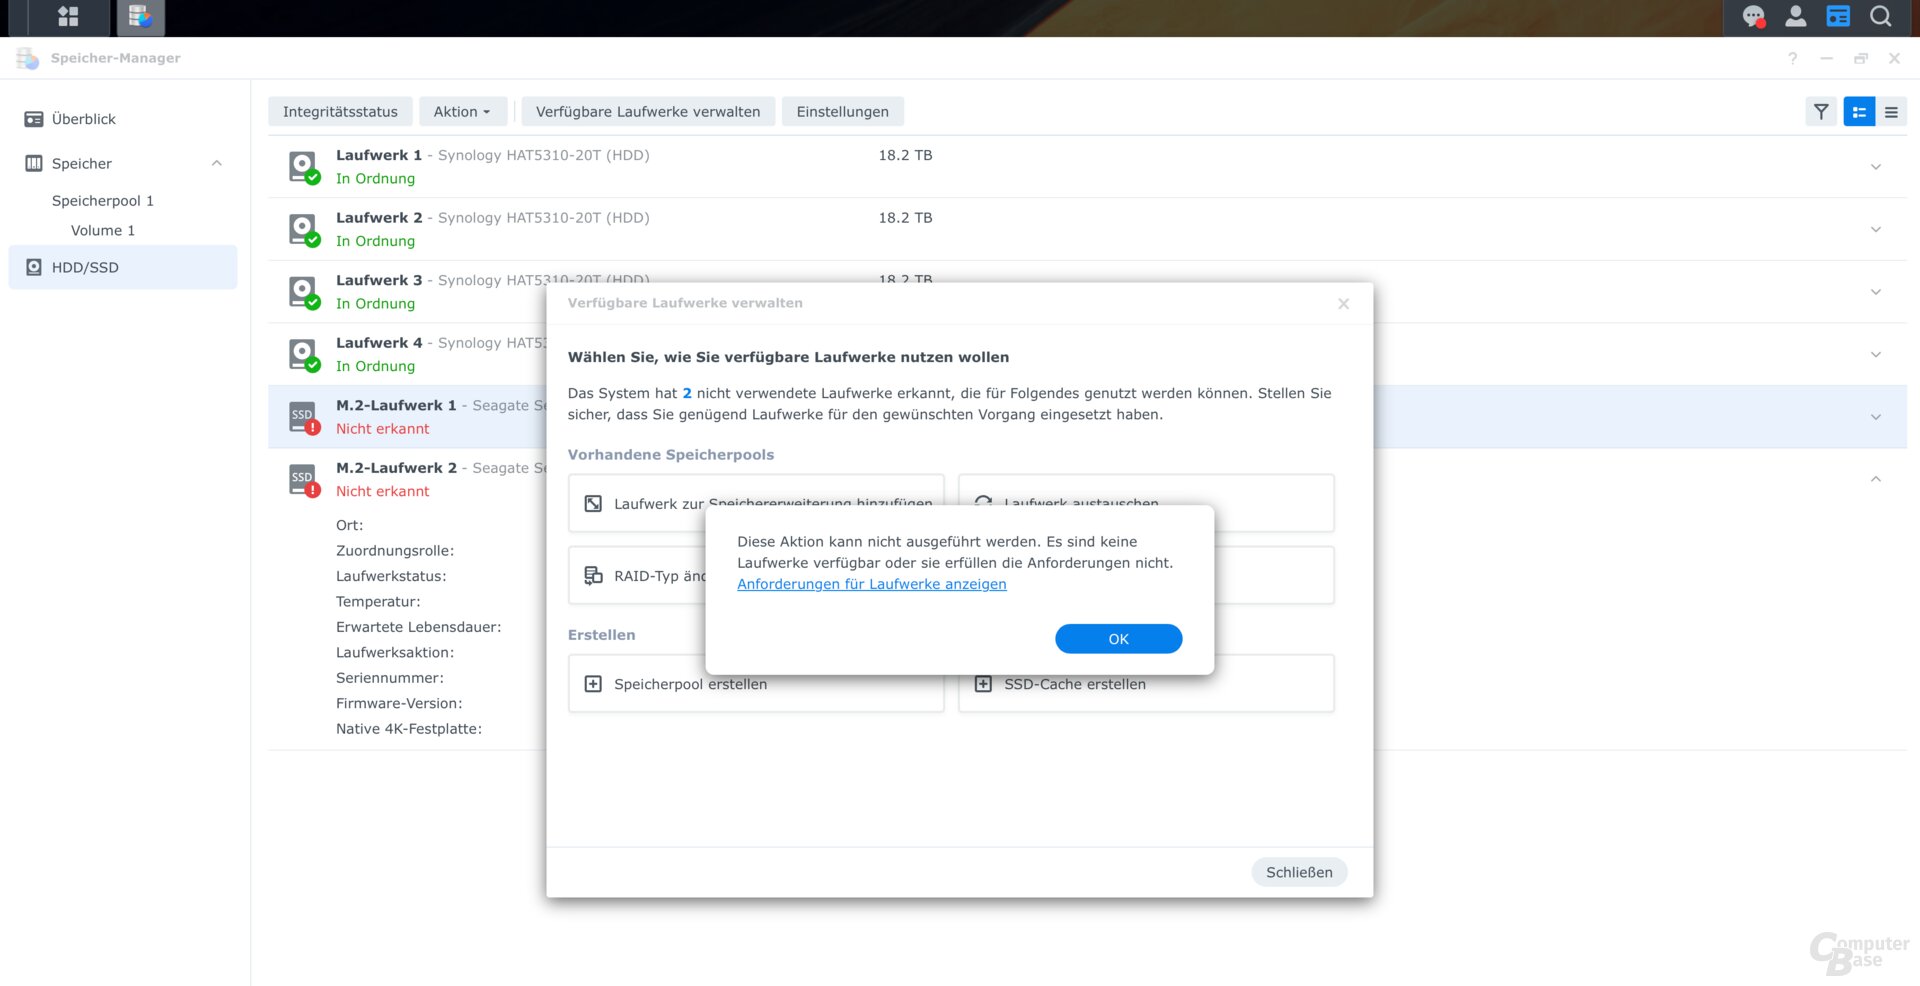Switch to the compact list view icon
This screenshot has width=1920, height=986.
(x=1891, y=112)
